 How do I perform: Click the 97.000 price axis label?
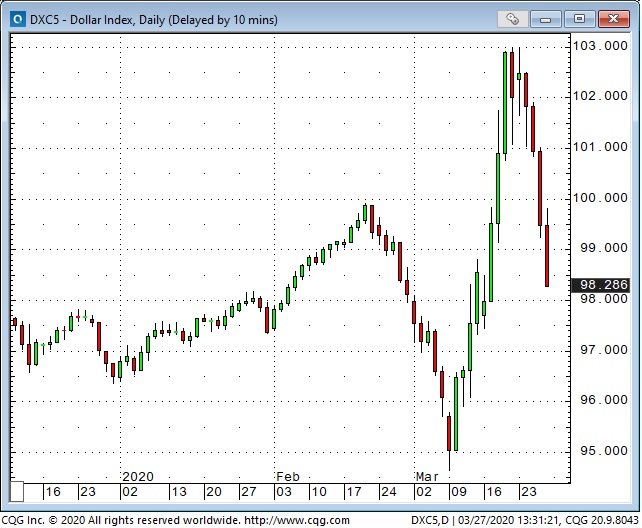[604, 350]
